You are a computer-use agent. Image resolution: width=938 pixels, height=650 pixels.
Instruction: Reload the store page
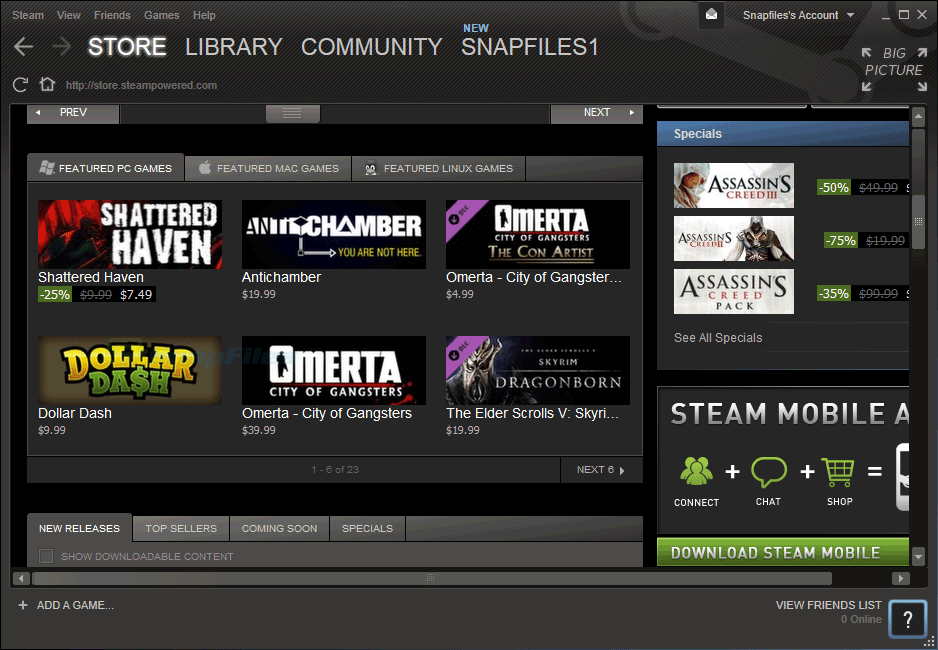20,85
